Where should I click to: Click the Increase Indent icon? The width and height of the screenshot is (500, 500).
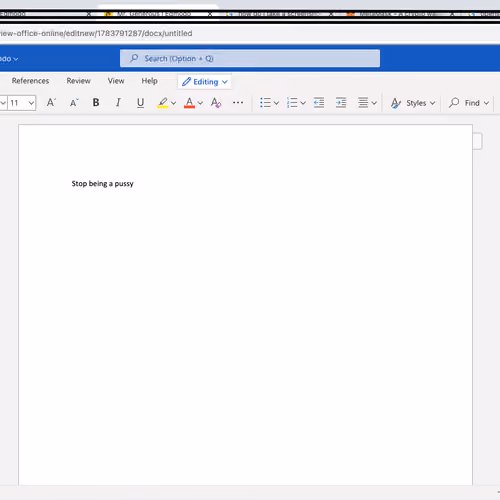point(341,103)
